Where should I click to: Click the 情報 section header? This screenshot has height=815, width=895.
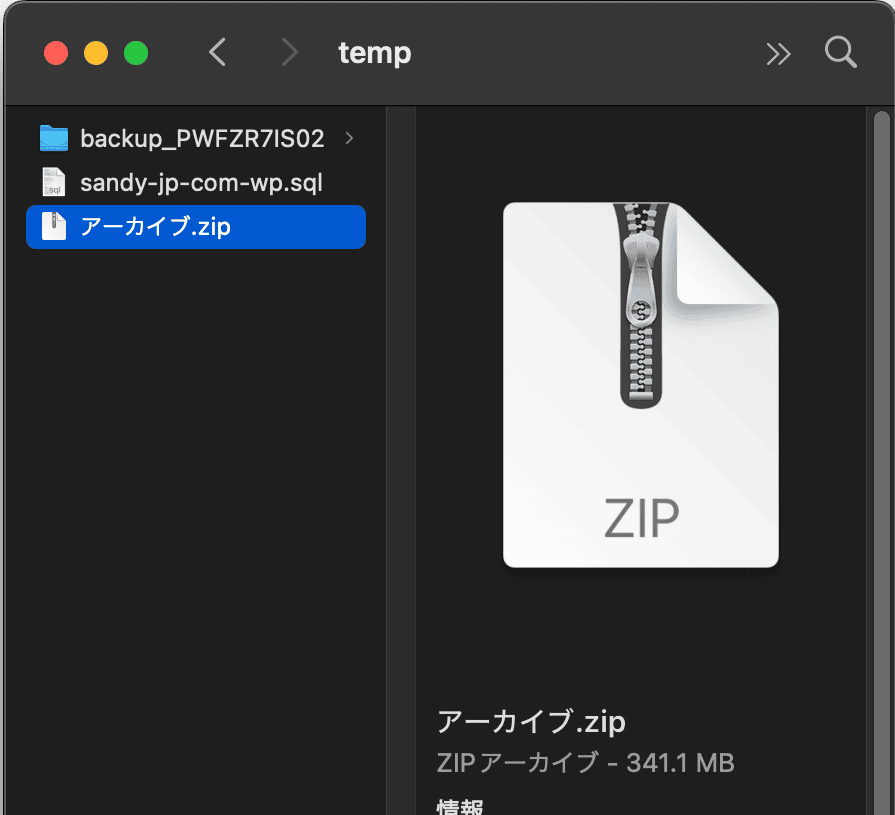(461, 806)
